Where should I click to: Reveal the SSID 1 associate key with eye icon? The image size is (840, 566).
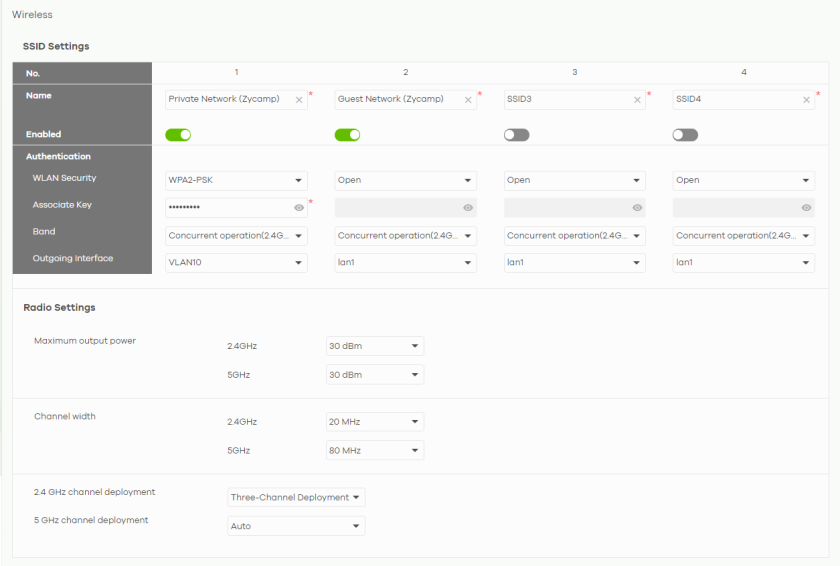point(299,208)
